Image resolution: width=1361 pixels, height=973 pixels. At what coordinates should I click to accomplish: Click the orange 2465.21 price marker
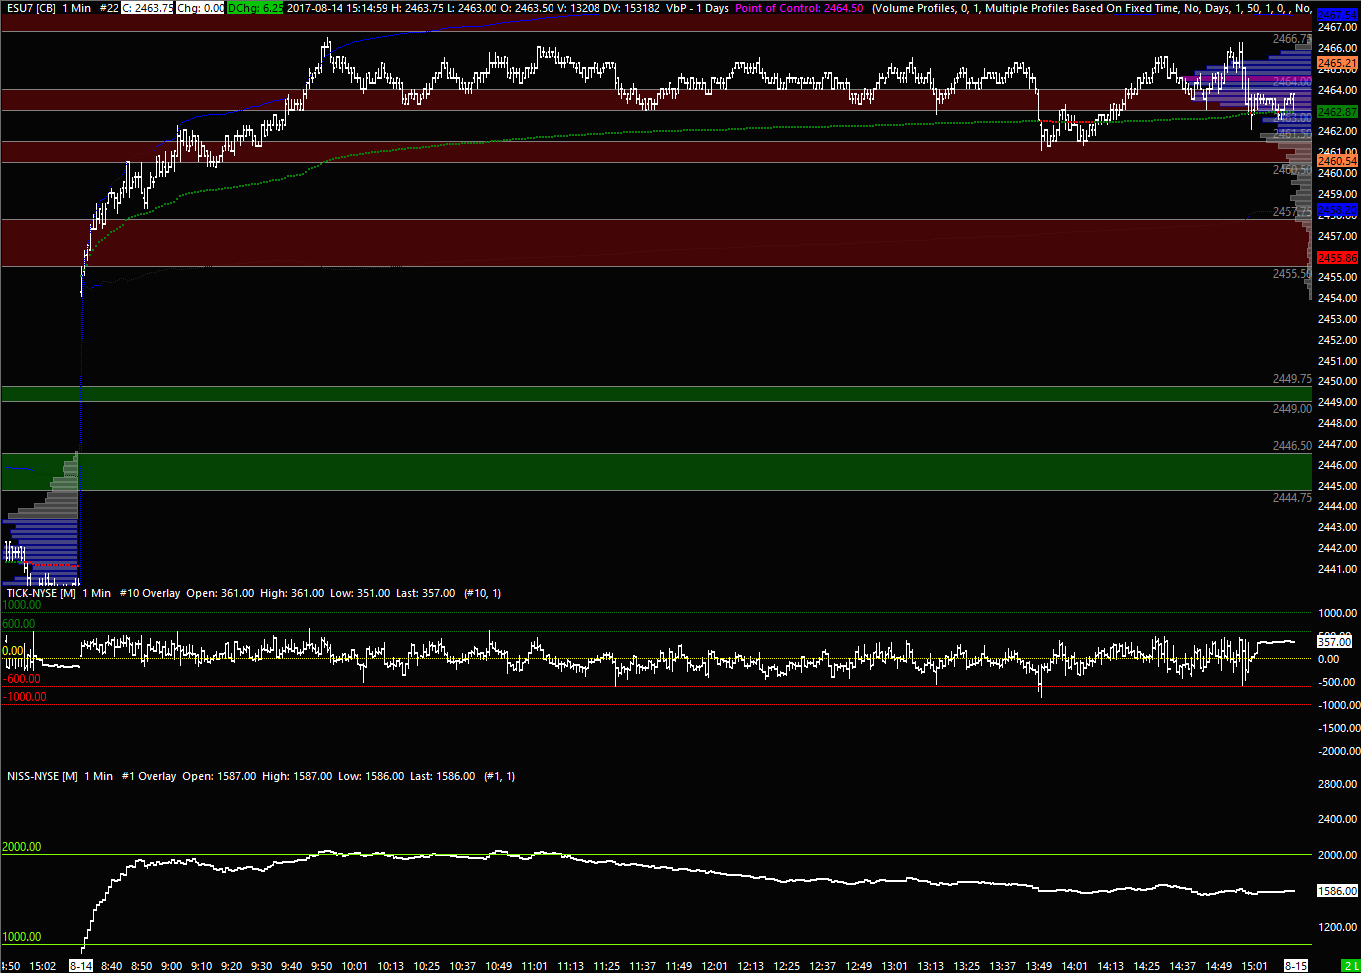(1338, 62)
